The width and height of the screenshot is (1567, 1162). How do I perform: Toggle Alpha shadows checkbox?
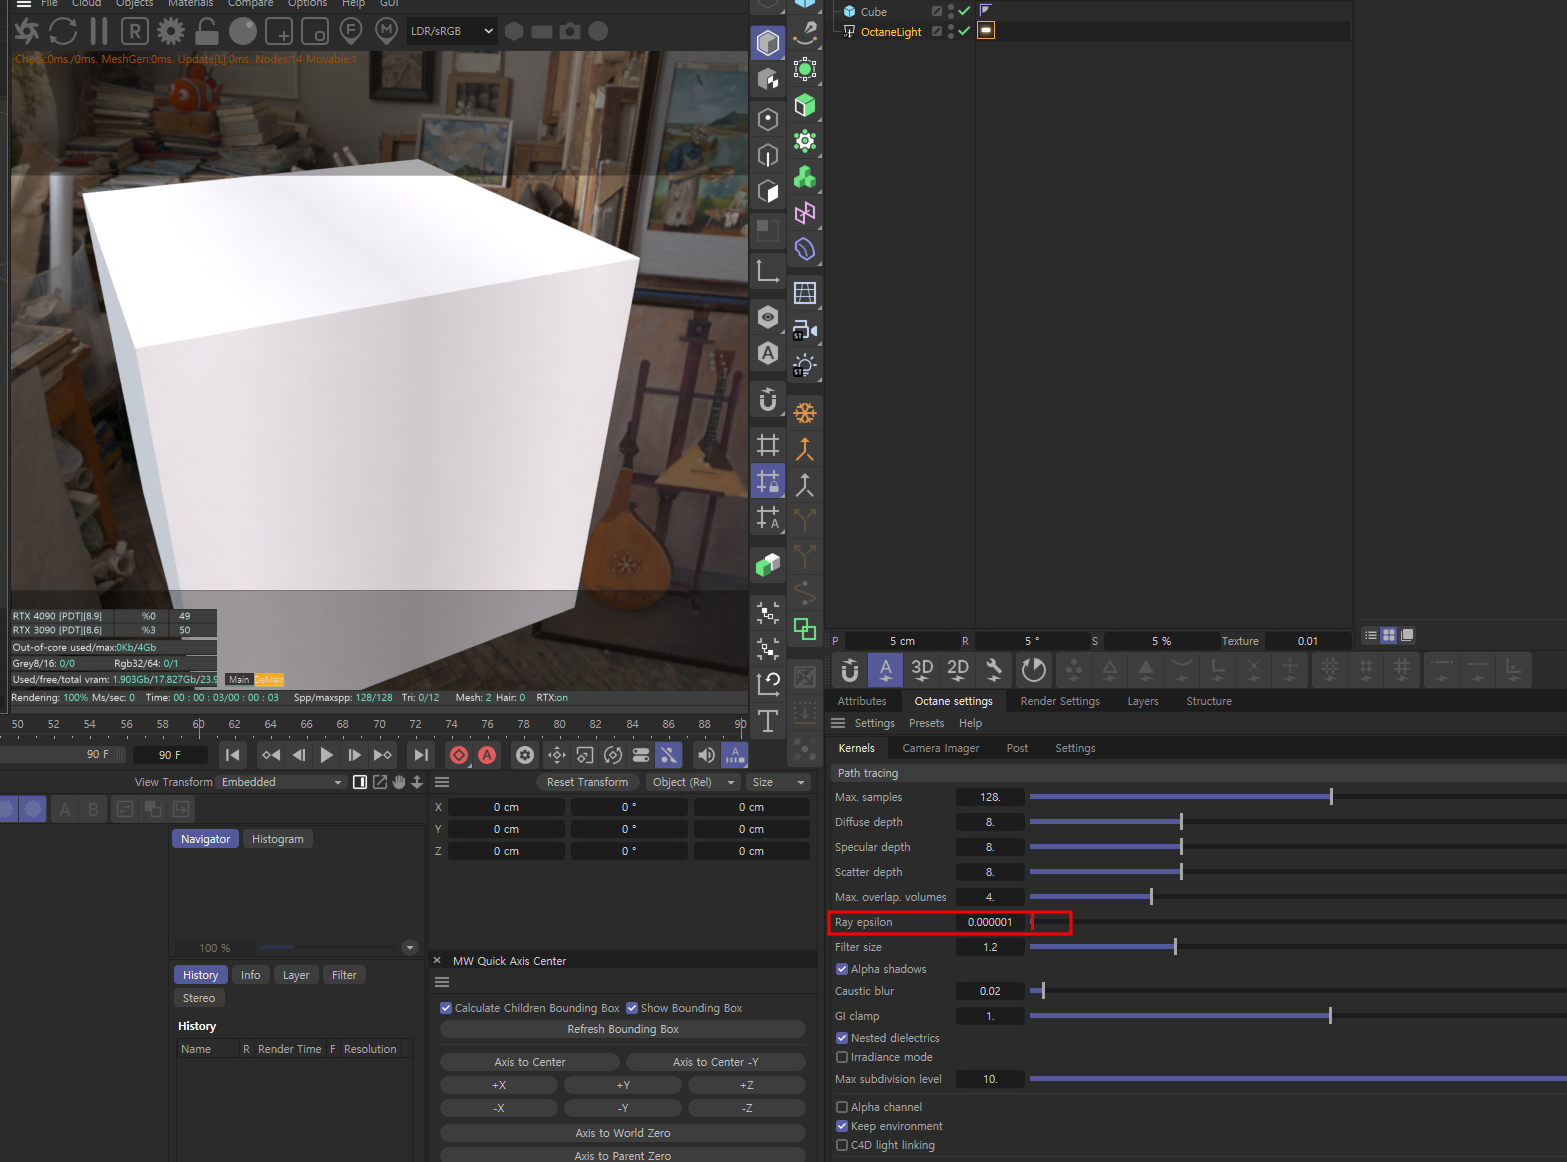tap(842, 969)
